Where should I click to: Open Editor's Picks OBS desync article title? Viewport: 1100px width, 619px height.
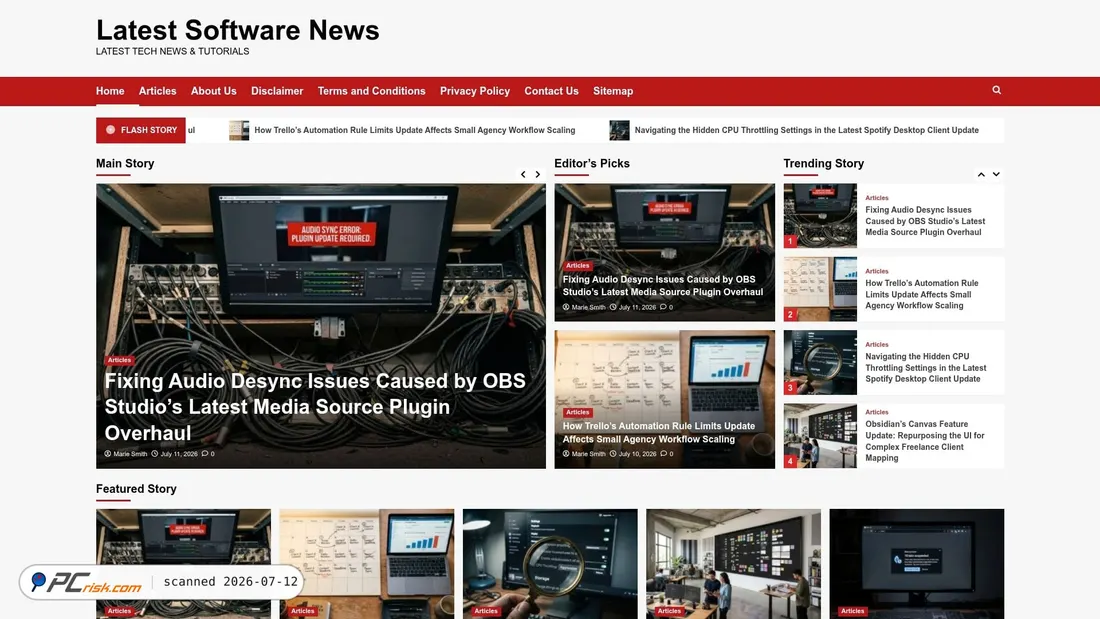(663, 286)
